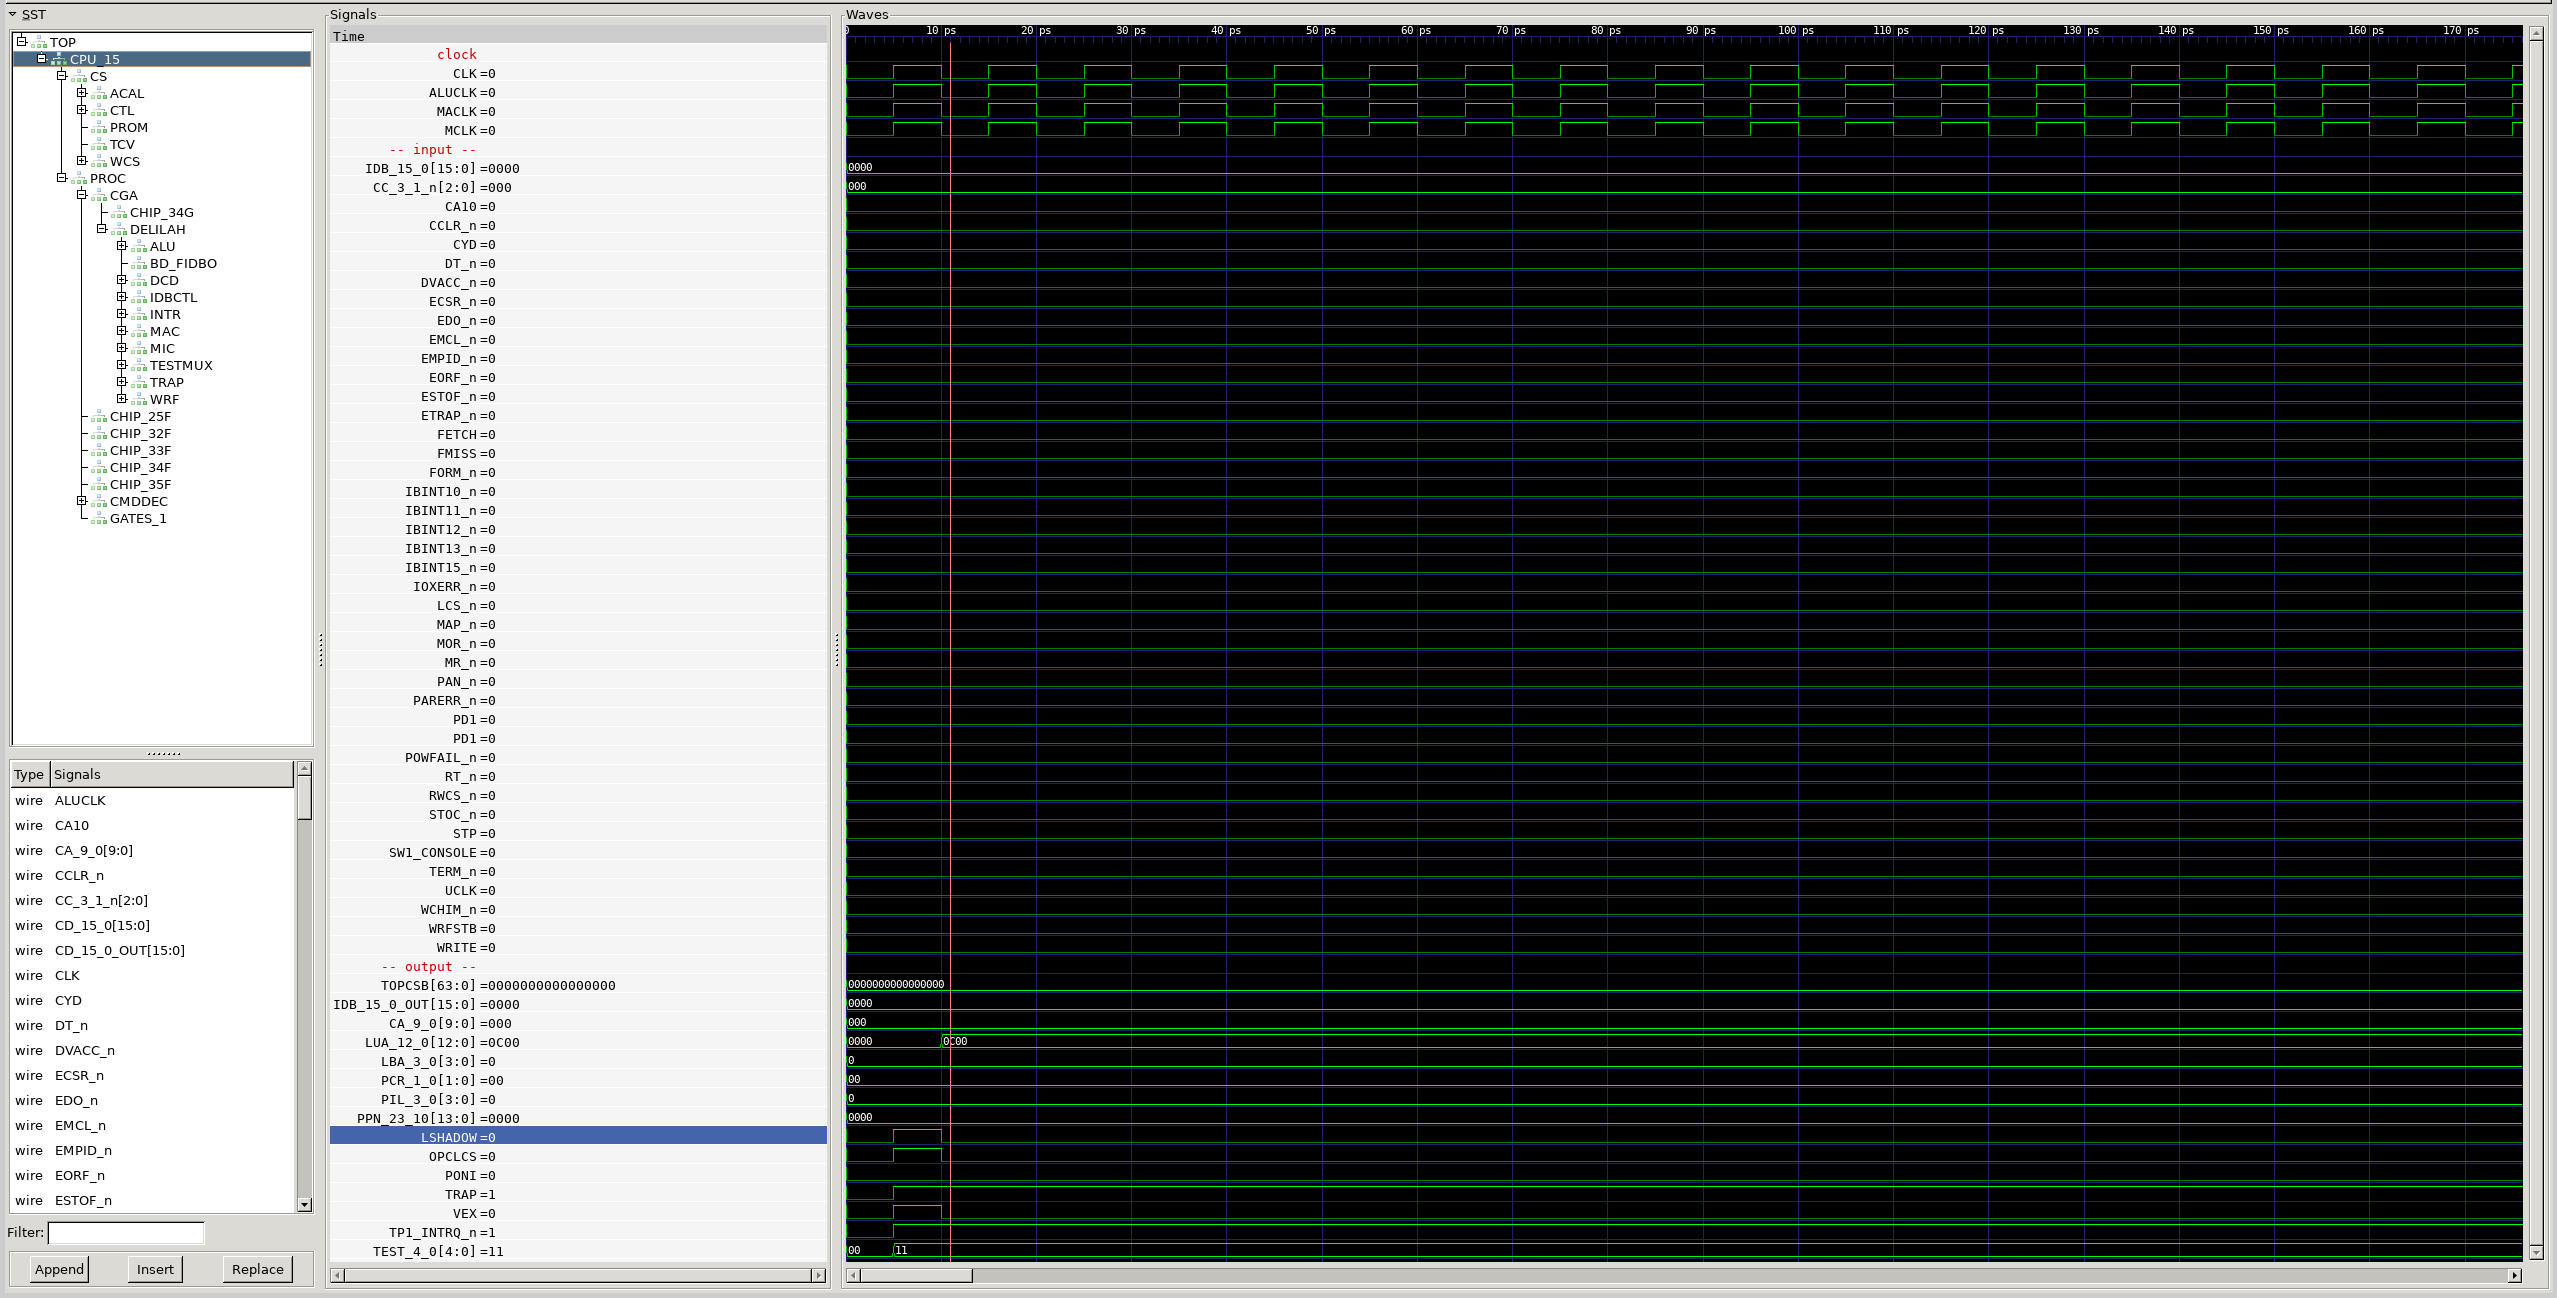Screen dimensions: 2557x1298
Task: Collapse the SST panel triangle
Action: pos(12,14)
